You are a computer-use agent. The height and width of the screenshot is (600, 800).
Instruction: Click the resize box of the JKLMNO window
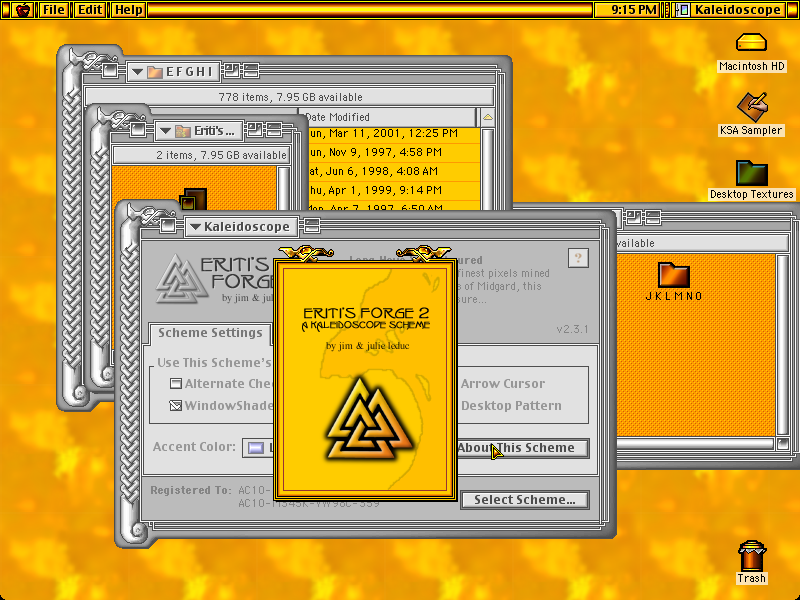tap(783, 444)
